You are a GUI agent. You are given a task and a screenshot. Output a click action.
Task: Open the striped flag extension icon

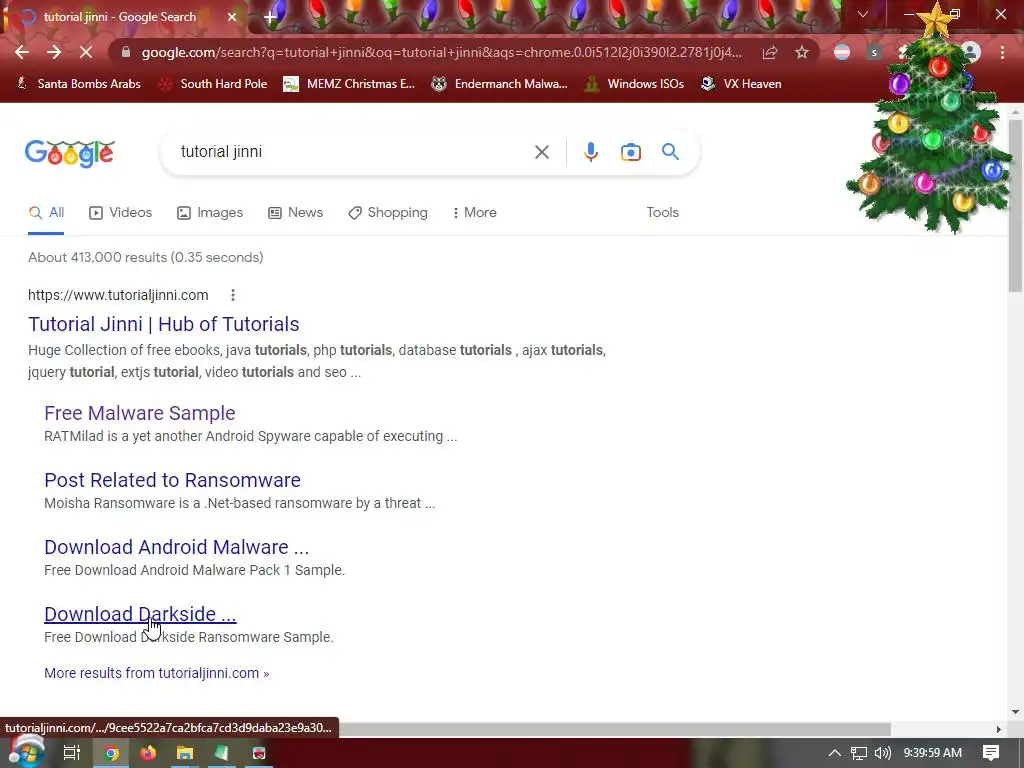click(842, 52)
